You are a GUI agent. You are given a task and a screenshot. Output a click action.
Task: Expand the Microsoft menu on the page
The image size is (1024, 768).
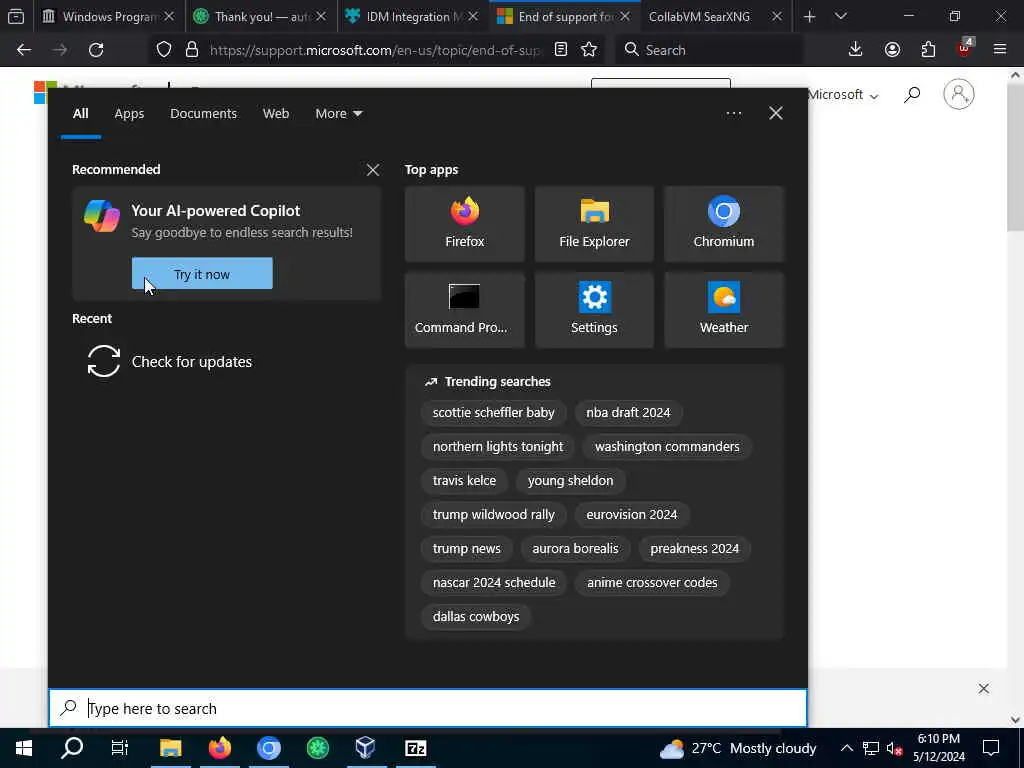843,95
